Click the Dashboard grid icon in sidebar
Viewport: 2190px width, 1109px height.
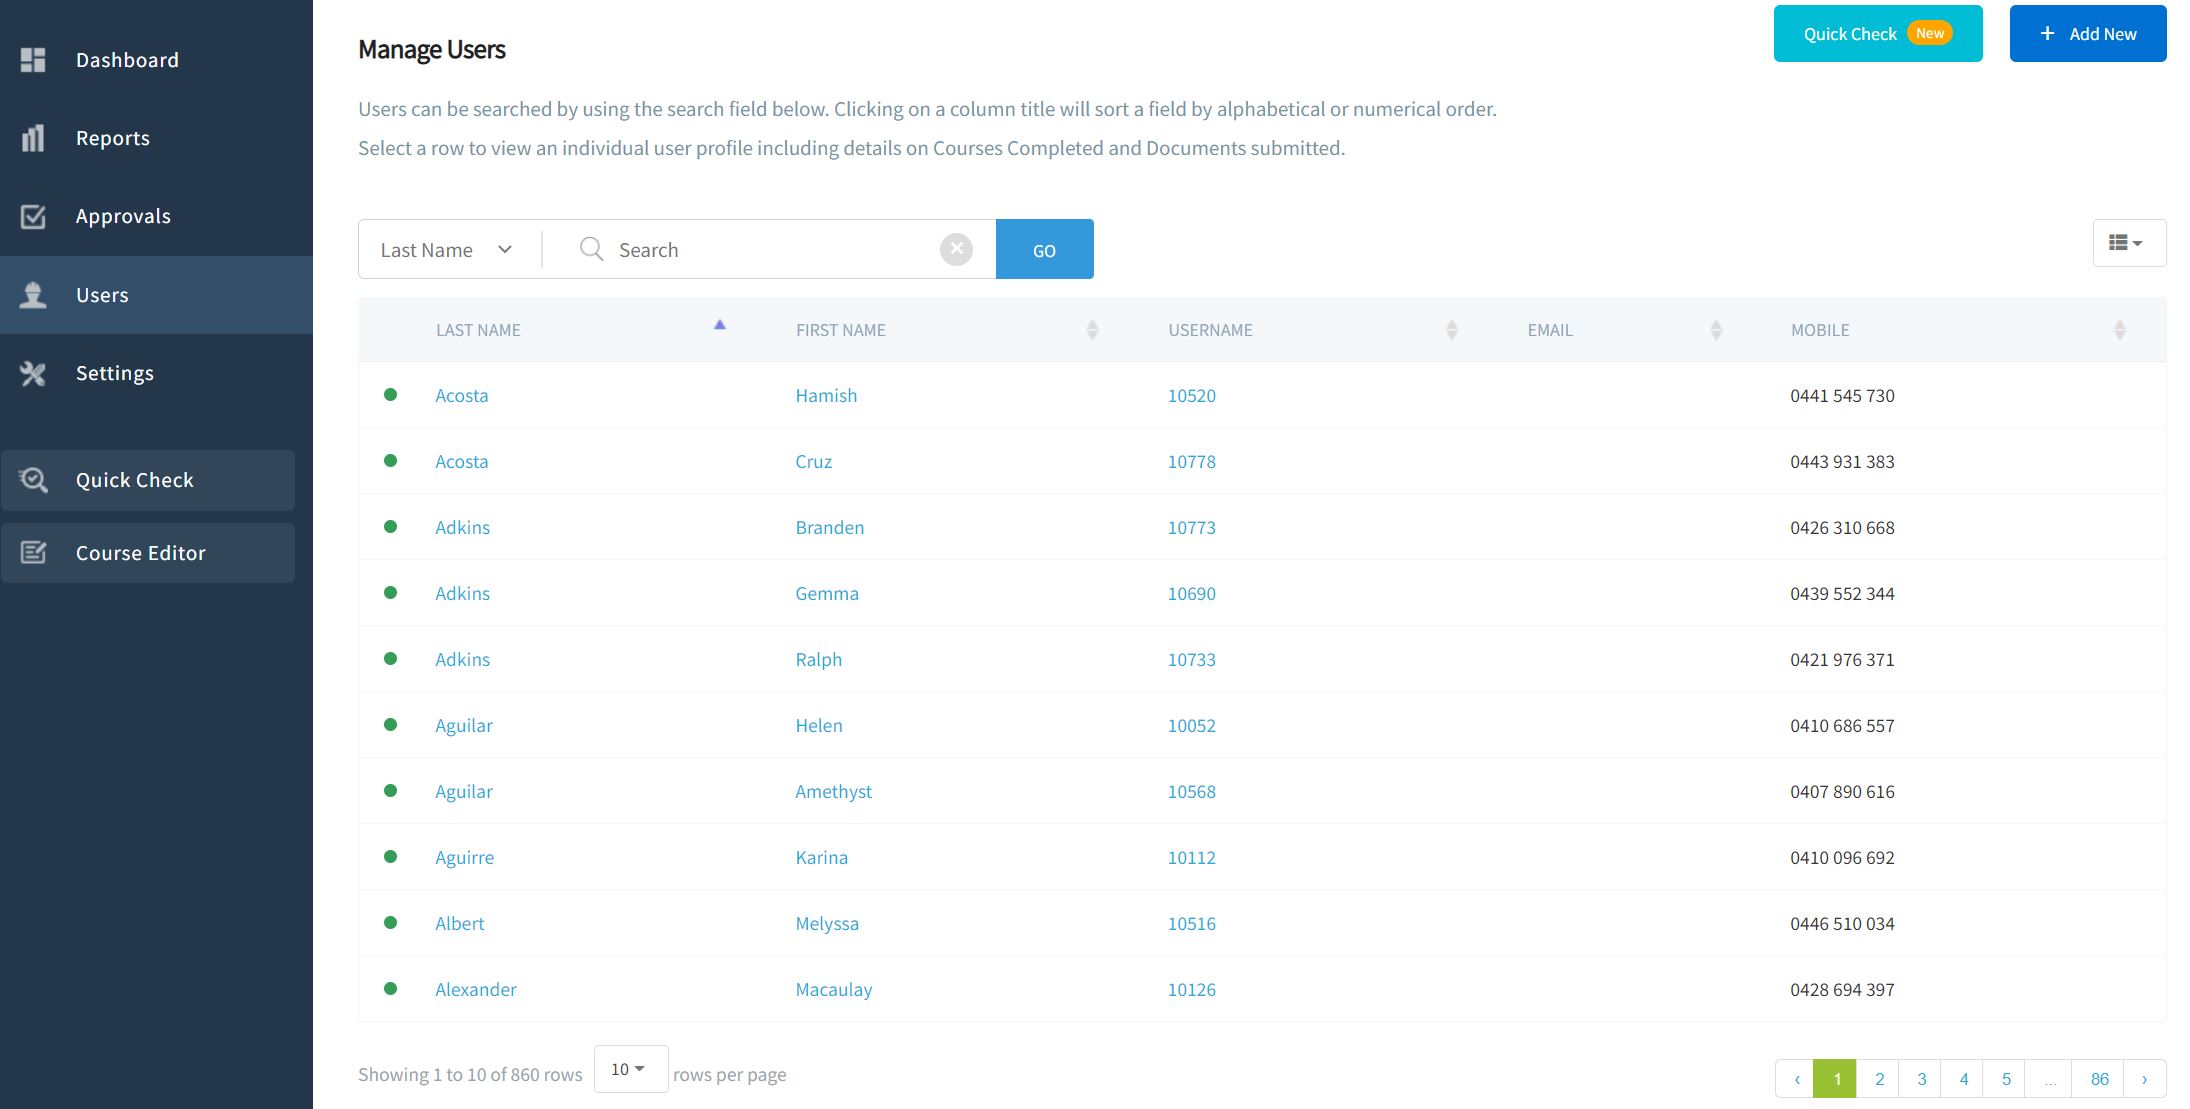pos(33,60)
